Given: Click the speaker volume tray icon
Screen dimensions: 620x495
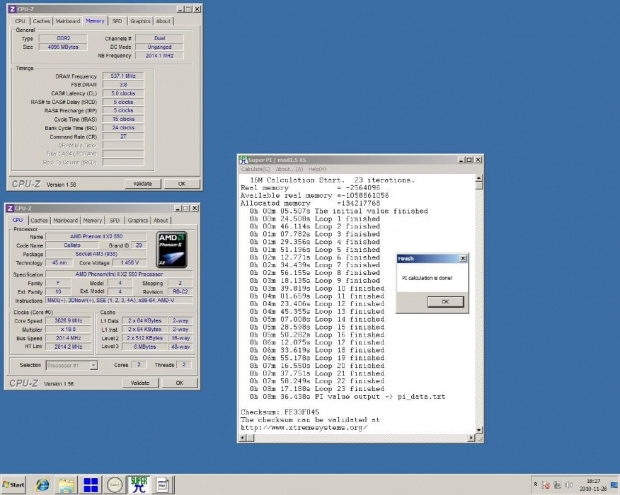Looking at the screenshot, I should pyautogui.click(x=569, y=485).
